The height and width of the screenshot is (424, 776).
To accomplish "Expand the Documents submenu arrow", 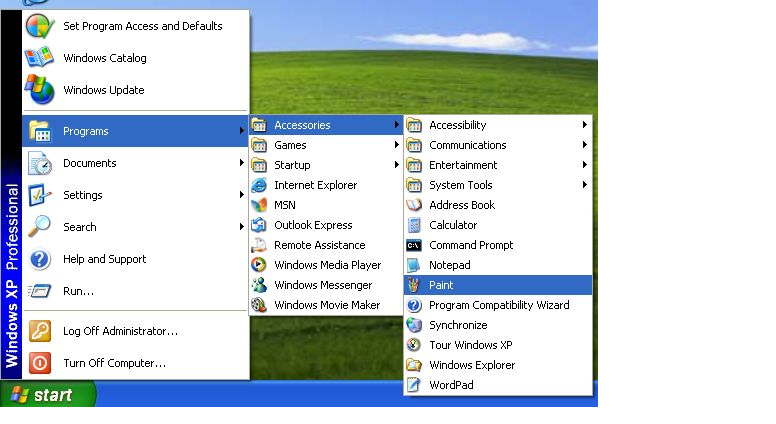I will pyautogui.click(x=242, y=163).
